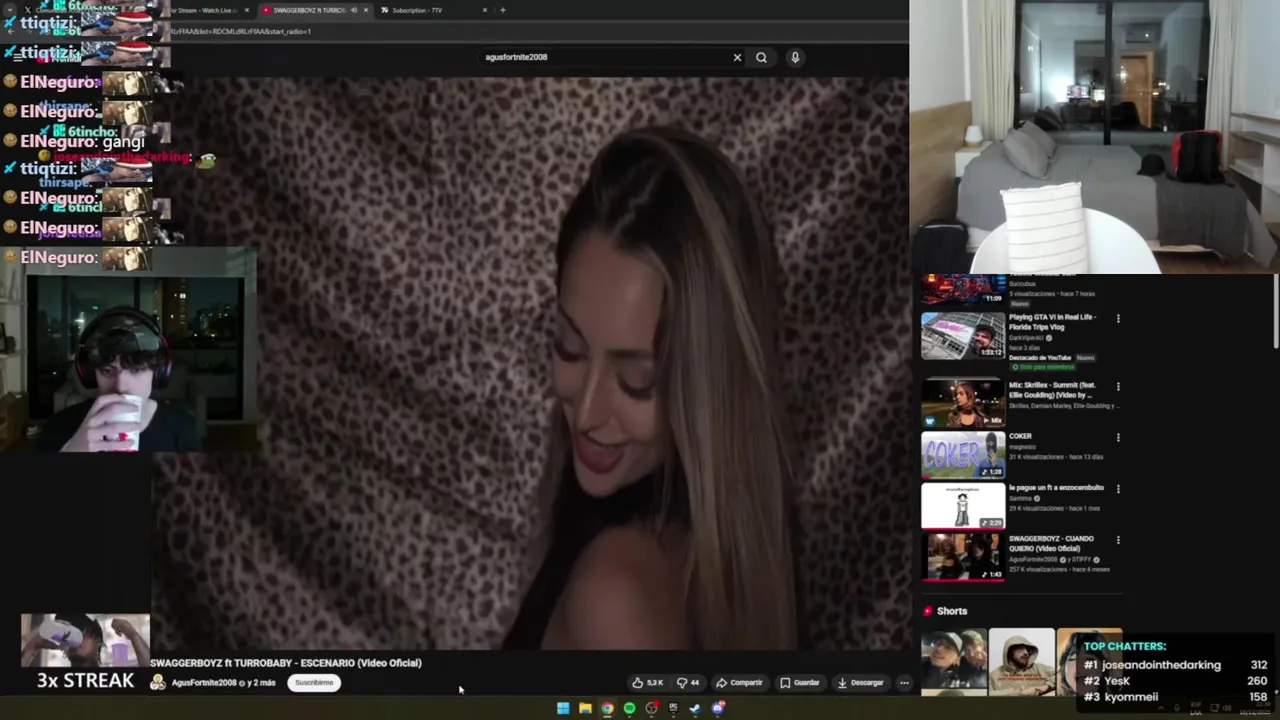The width and height of the screenshot is (1280, 720).
Task: Open the Compartir share button
Action: pos(739,683)
